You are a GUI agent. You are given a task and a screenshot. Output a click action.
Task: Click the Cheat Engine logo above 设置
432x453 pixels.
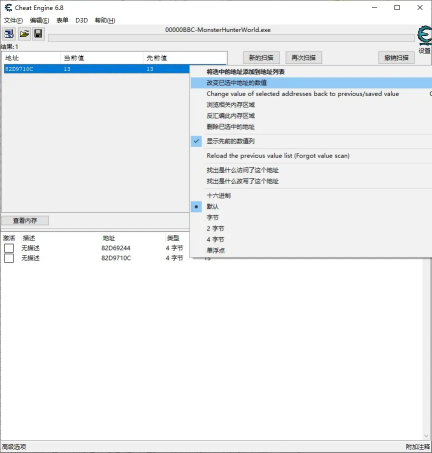tap(425, 35)
